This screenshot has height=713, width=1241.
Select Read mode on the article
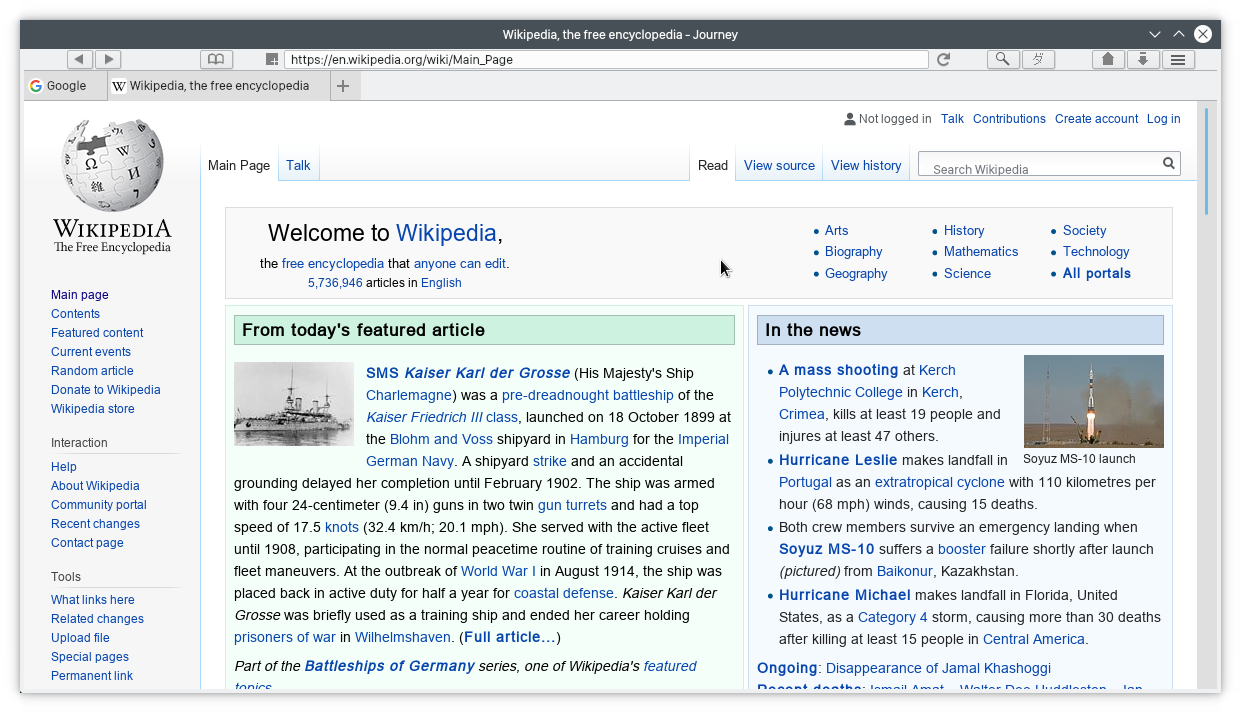pos(712,165)
